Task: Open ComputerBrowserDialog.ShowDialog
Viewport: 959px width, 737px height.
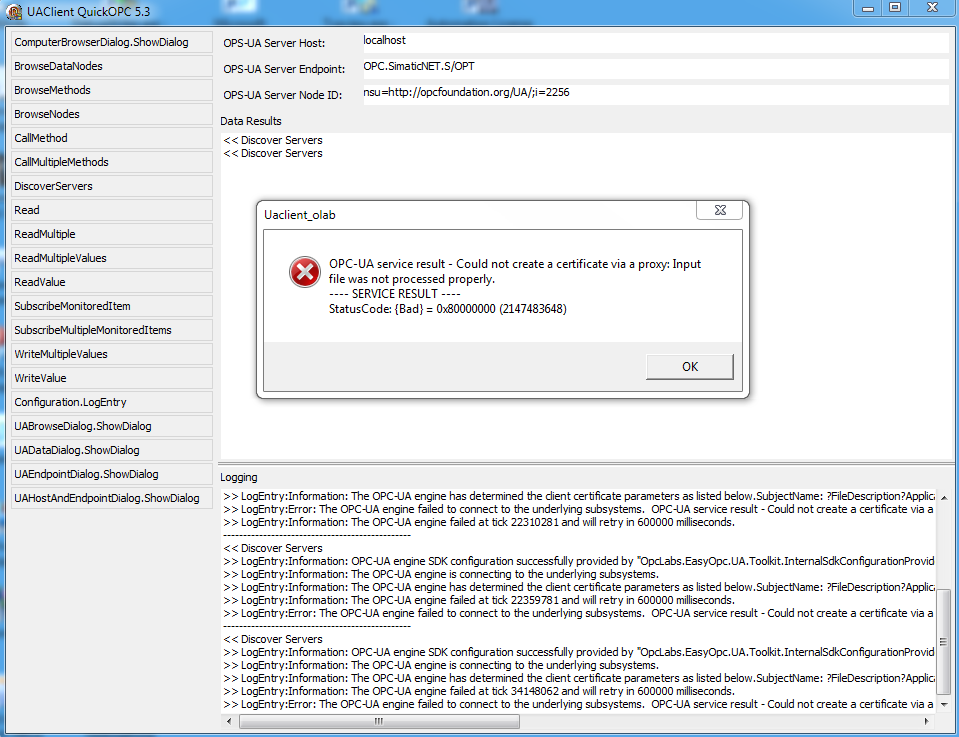Action: 112,42
